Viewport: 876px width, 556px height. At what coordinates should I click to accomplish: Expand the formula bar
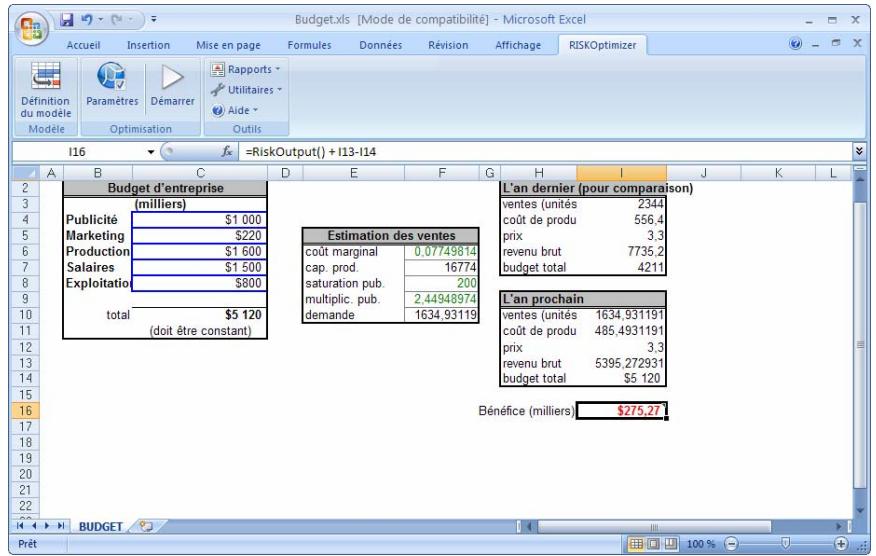859,151
